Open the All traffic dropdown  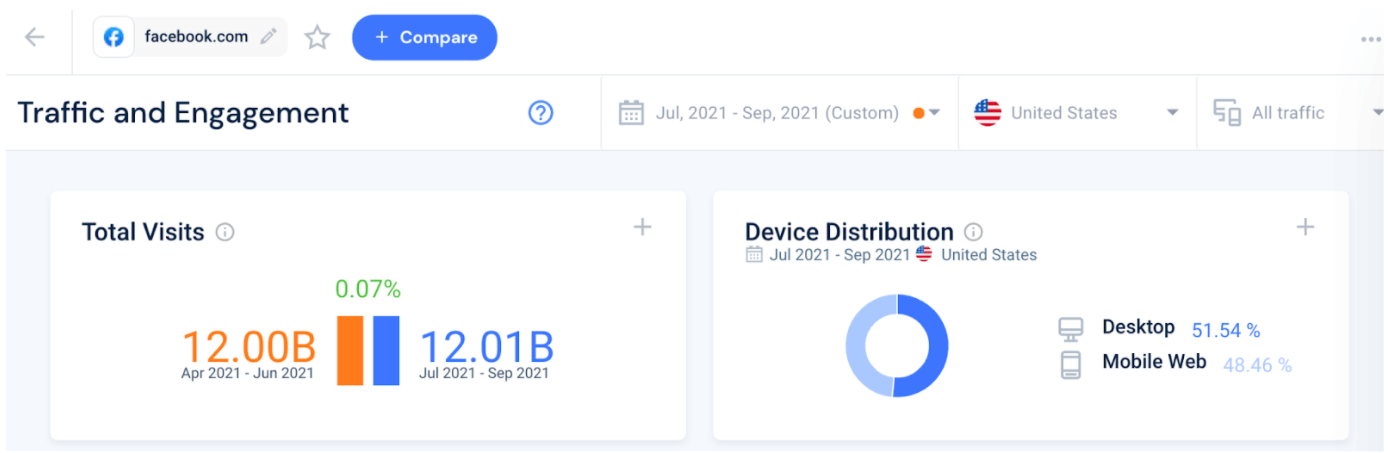pyautogui.click(x=1292, y=113)
